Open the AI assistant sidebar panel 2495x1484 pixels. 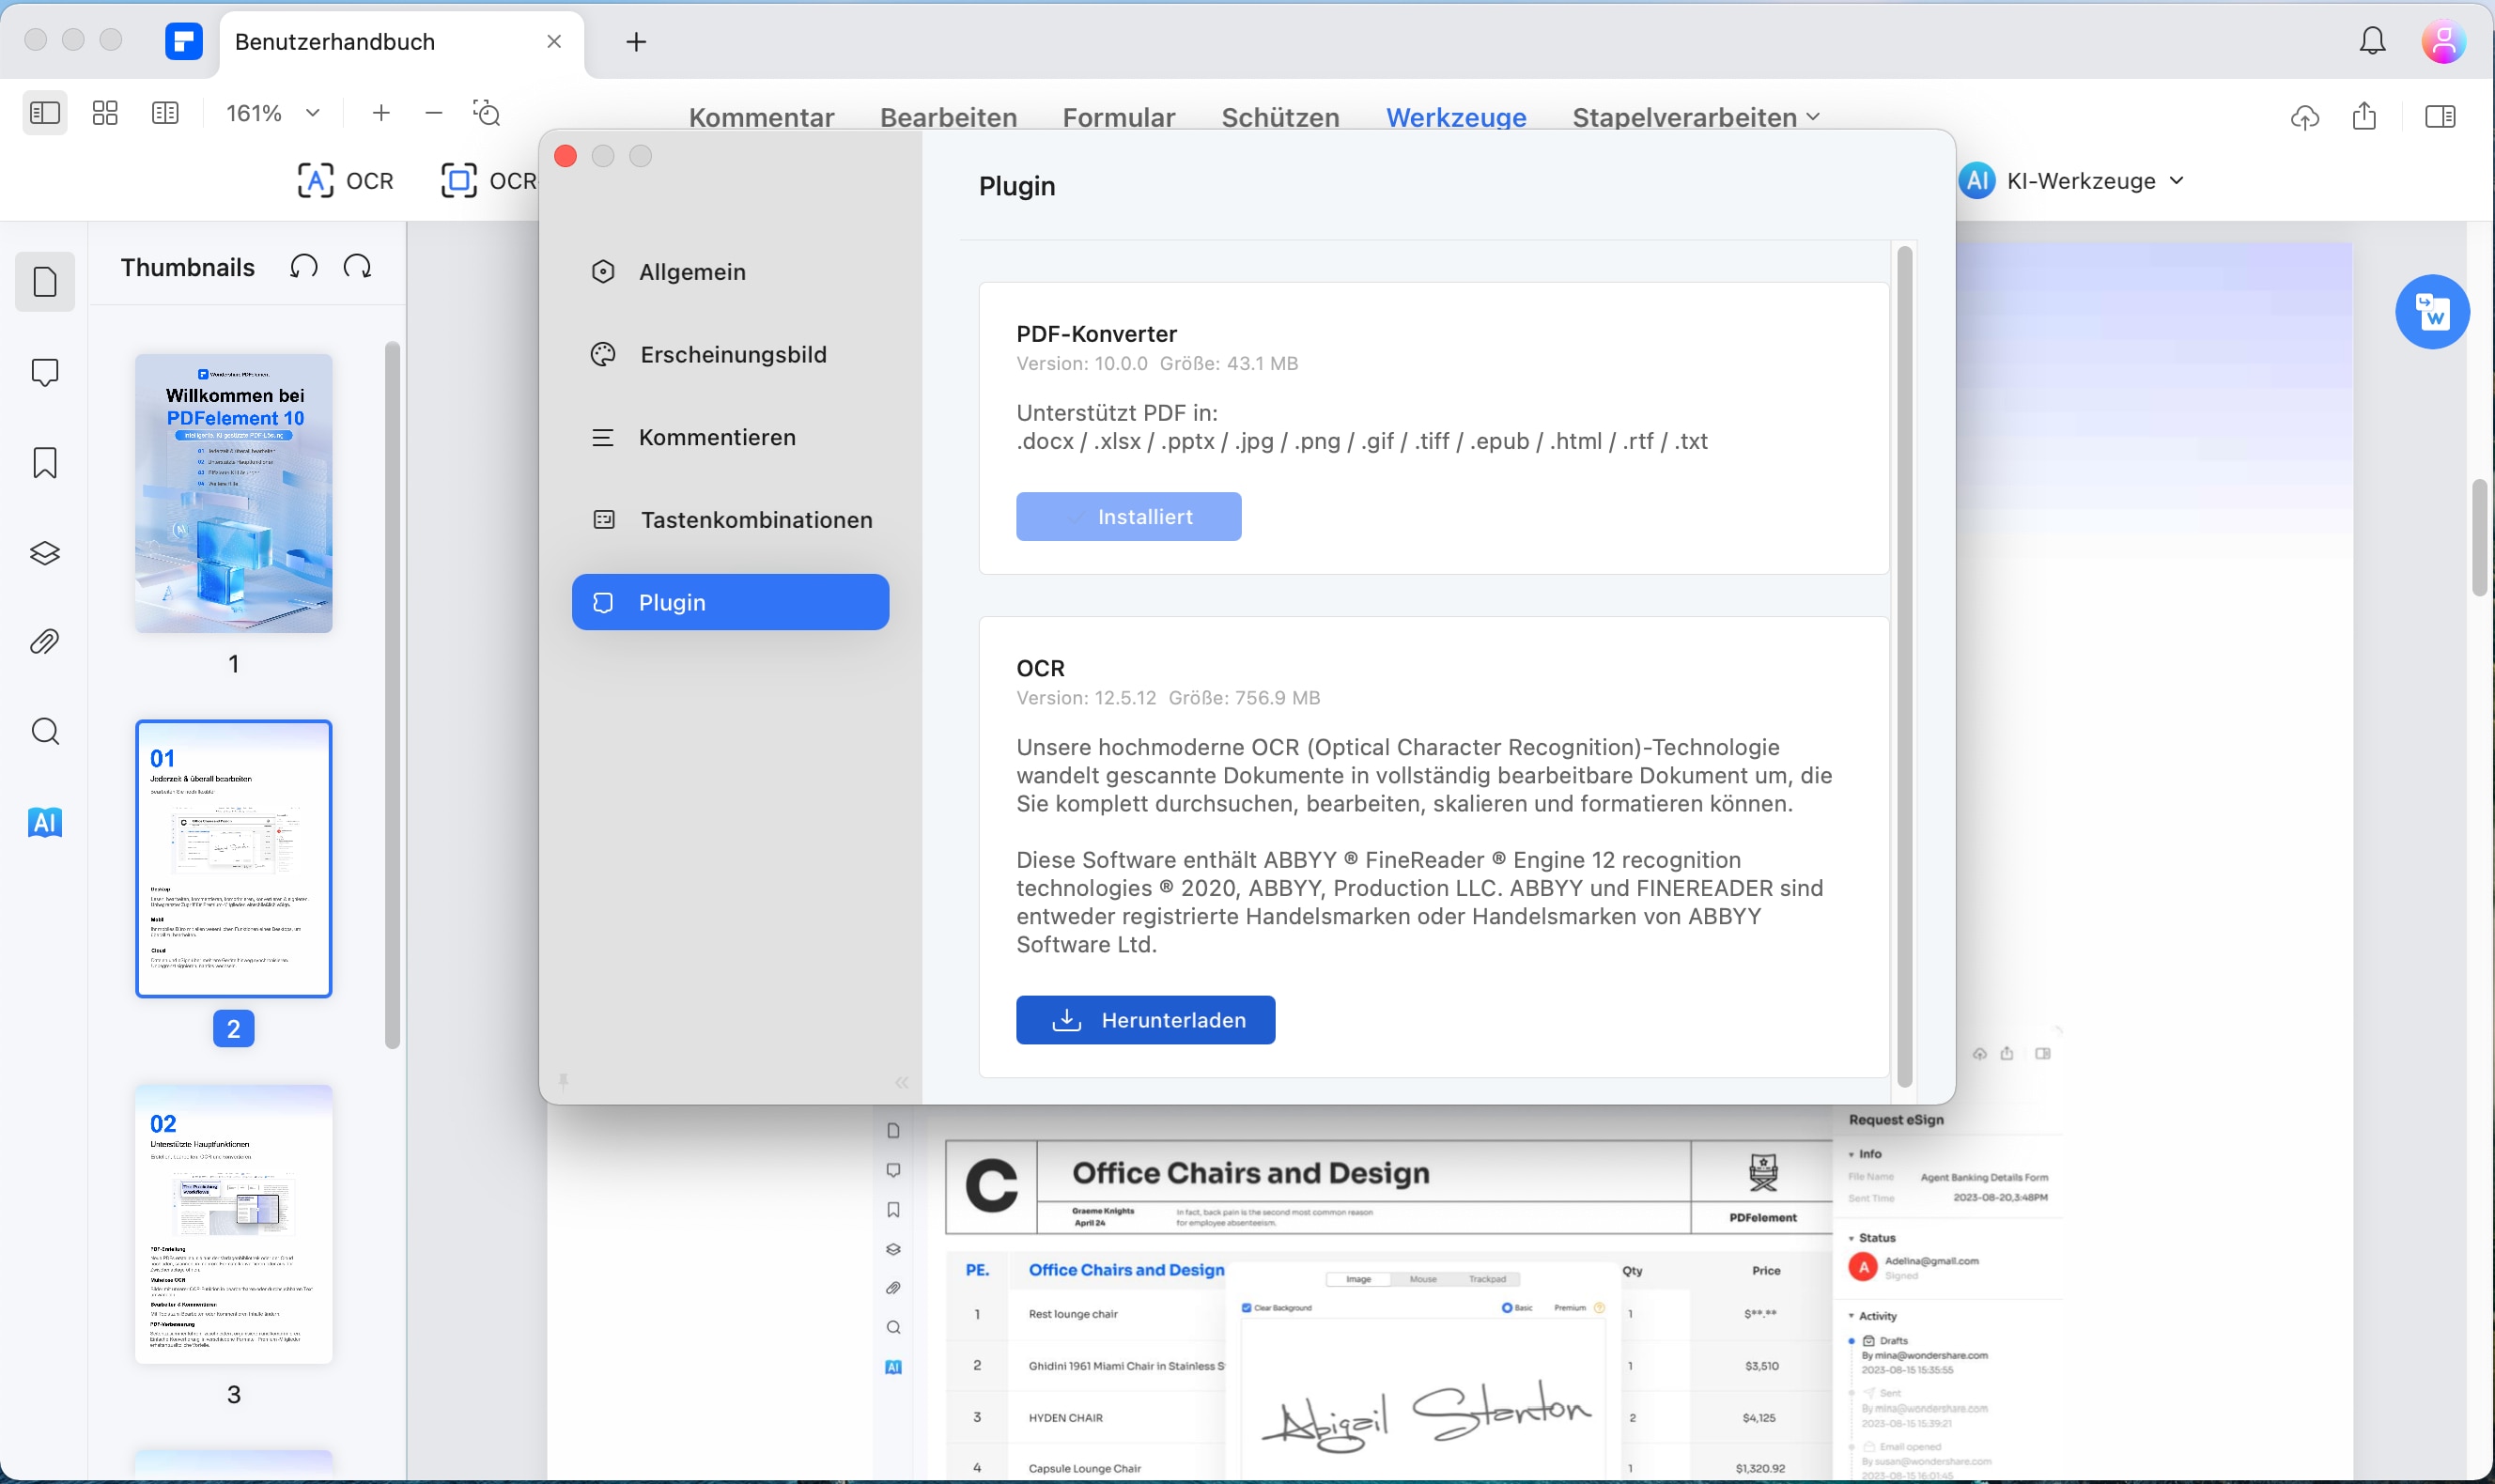(x=45, y=822)
